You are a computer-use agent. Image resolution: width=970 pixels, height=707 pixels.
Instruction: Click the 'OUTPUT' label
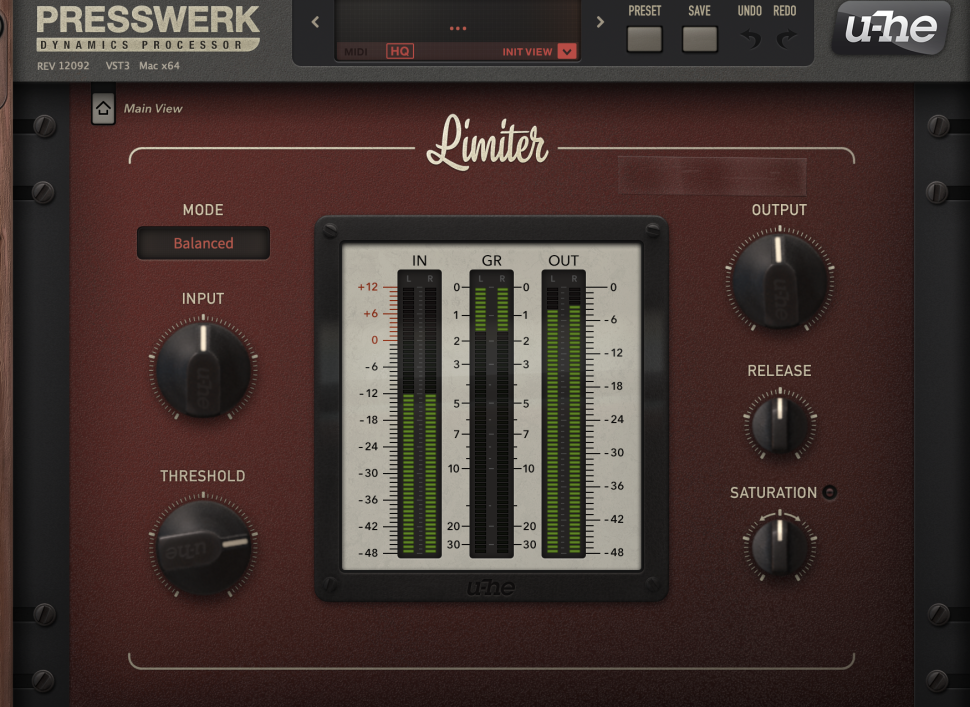(x=779, y=210)
